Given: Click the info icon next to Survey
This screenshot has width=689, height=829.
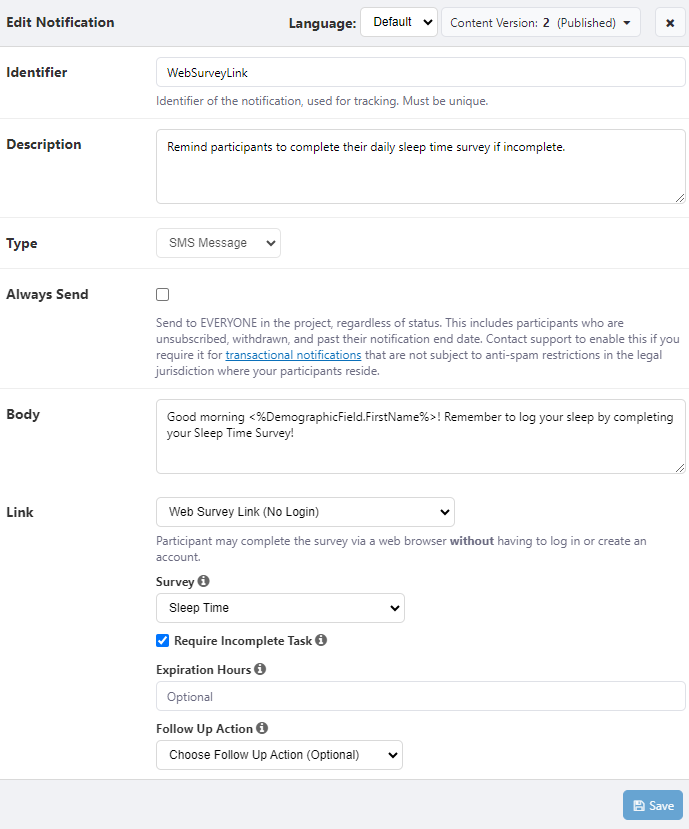Looking at the screenshot, I should [x=204, y=581].
